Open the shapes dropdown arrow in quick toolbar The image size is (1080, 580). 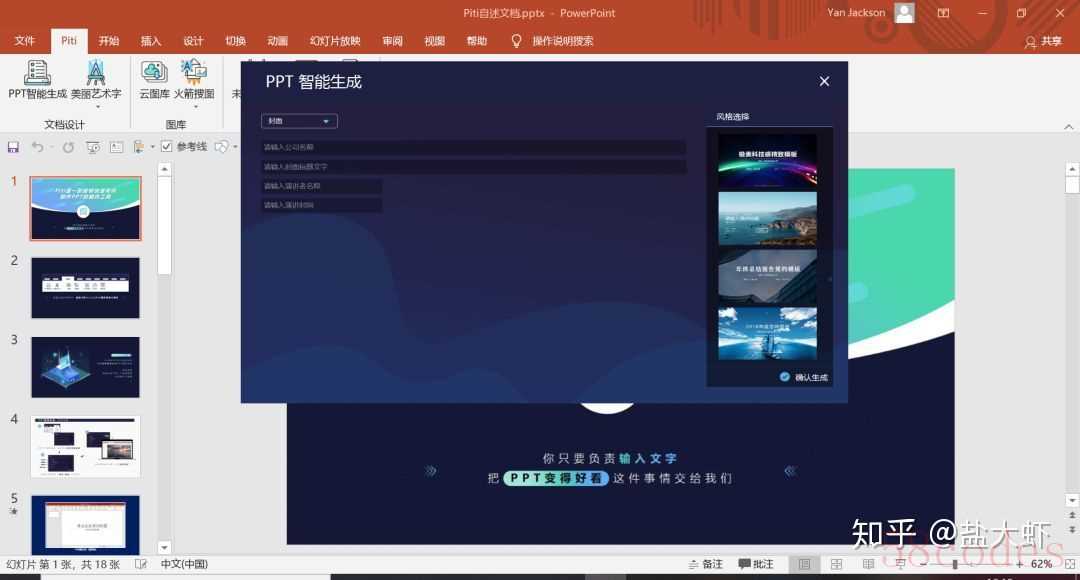(235, 147)
